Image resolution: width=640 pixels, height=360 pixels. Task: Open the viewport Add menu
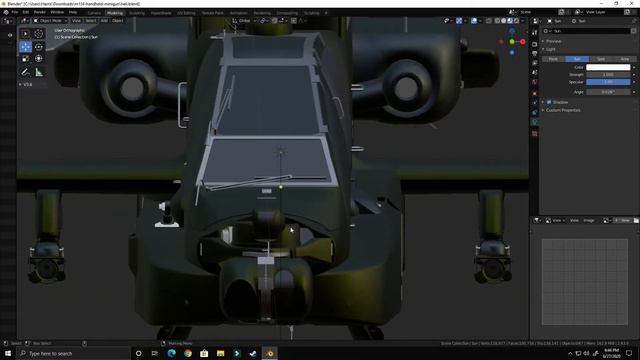click(104, 20)
